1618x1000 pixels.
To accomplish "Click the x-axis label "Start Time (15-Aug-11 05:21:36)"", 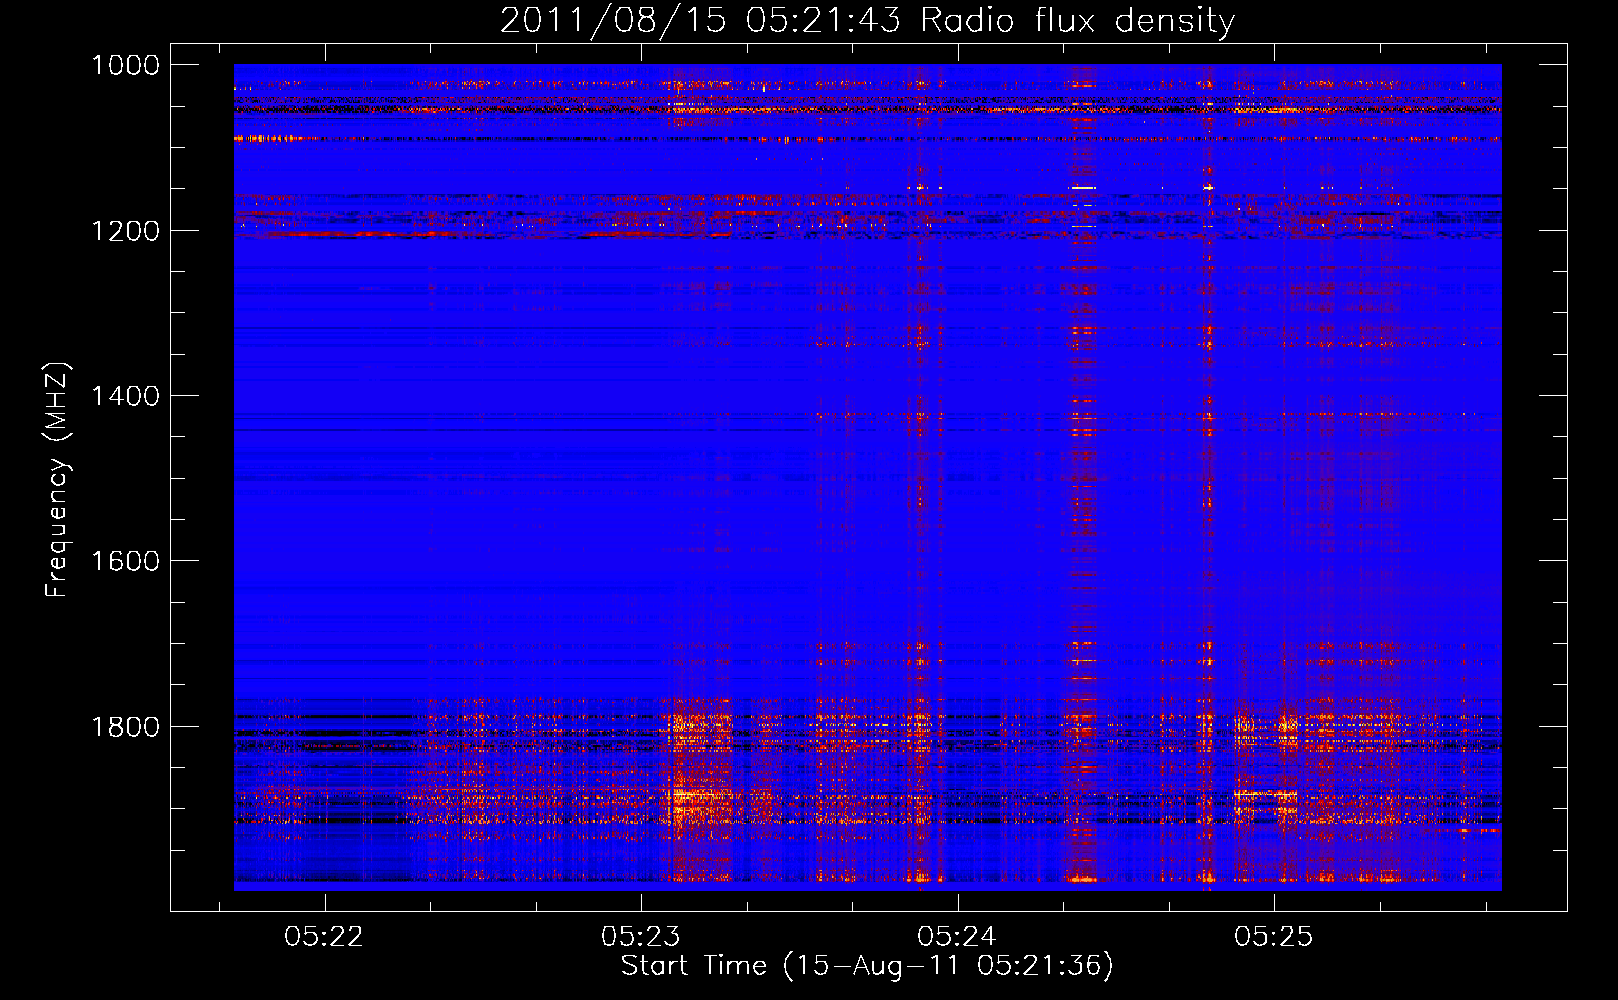I will pos(867,966).
